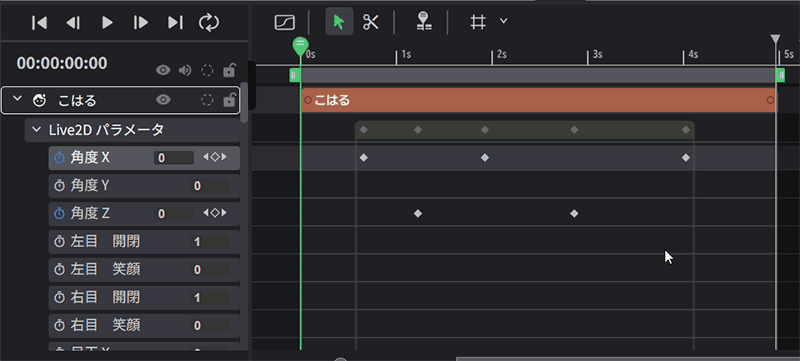Viewport: 800px width, 361px height.
Task: Select the arrow selection tool
Action: pyautogui.click(x=339, y=22)
